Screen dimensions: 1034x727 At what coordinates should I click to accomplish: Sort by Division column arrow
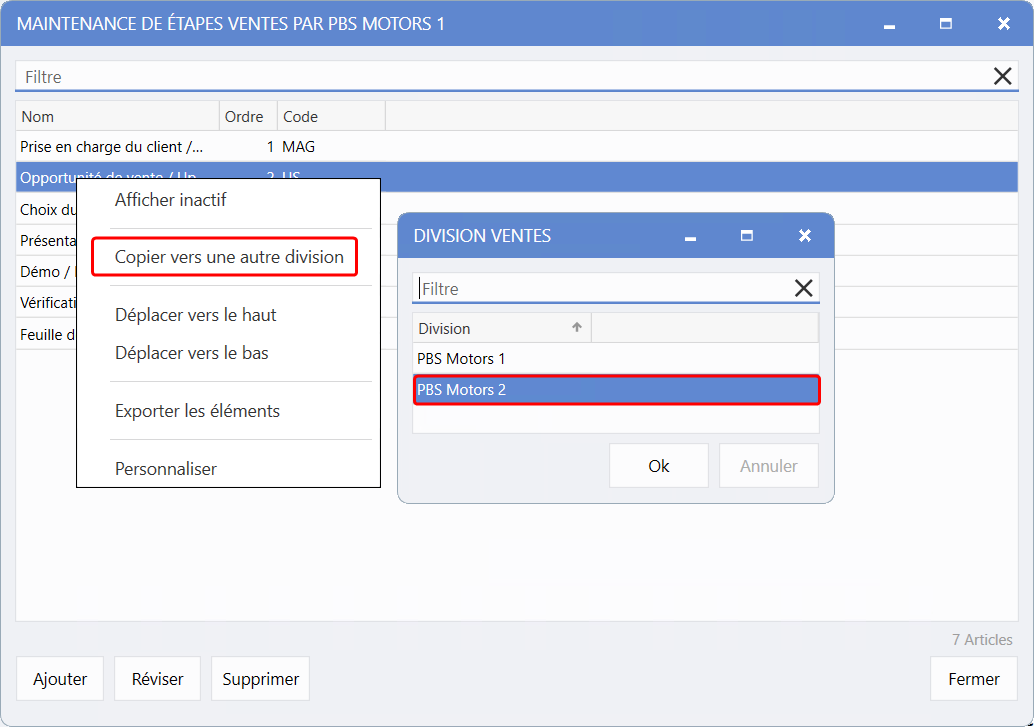[x=577, y=327]
